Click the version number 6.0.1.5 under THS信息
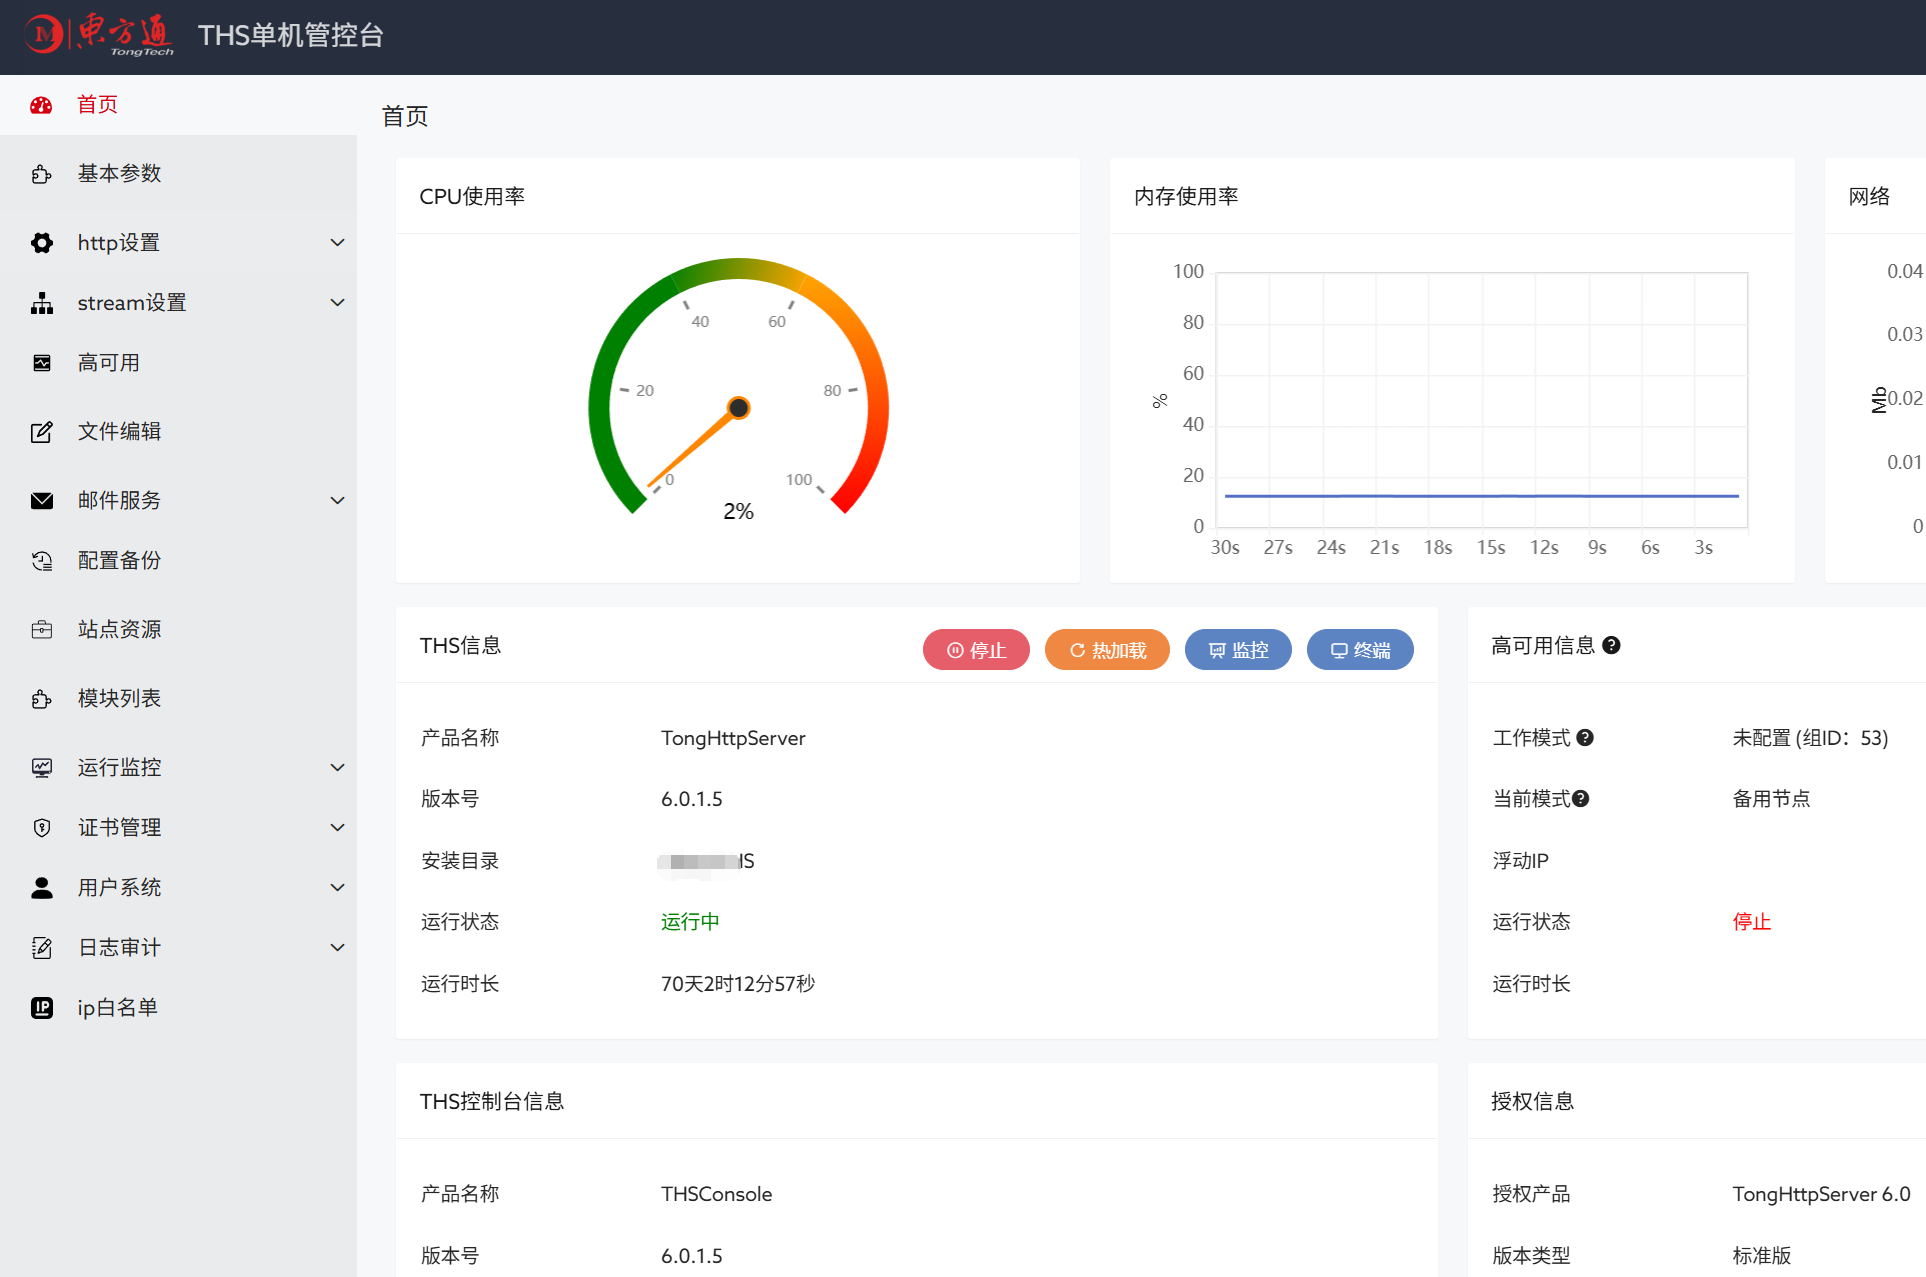 tap(692, 799)
